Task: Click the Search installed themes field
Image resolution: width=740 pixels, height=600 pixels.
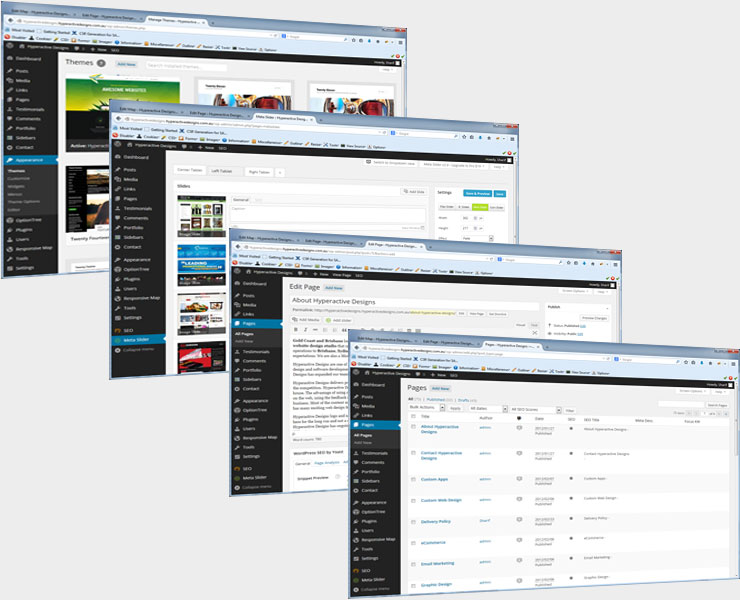Action: click(186, 66)
